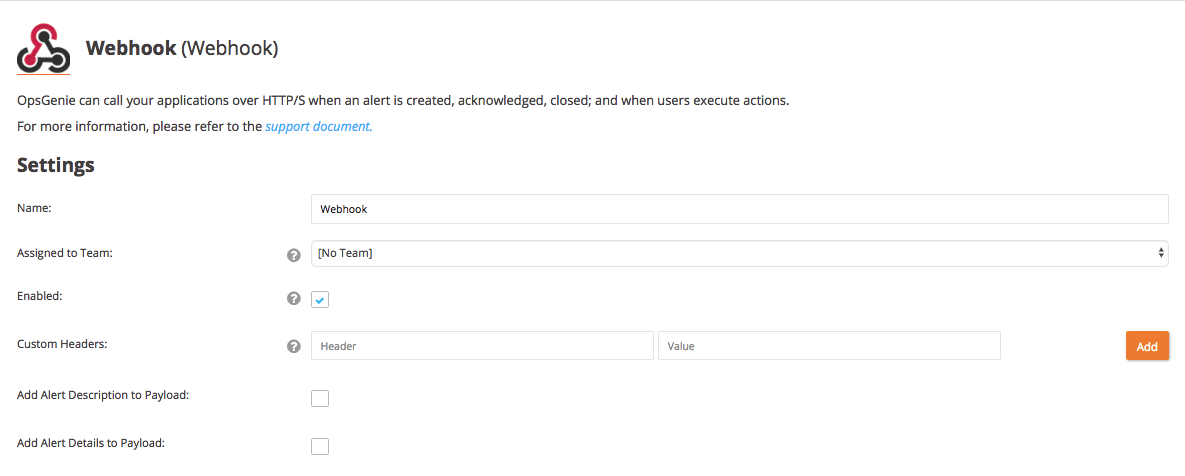Show help icon for Enabled setting
Viewport: 1185px width, 476px height.
click(x=294, y=299)
